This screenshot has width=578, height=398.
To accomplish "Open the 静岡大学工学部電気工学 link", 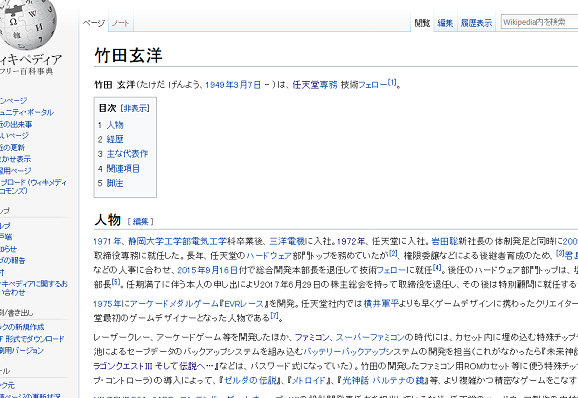I will pos(177,241).
